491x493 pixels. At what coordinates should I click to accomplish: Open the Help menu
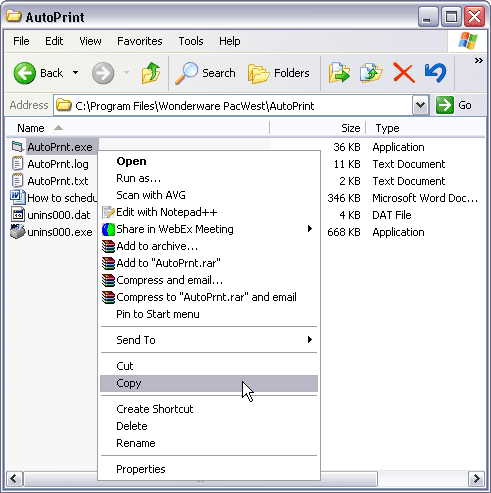click(229, 41)
